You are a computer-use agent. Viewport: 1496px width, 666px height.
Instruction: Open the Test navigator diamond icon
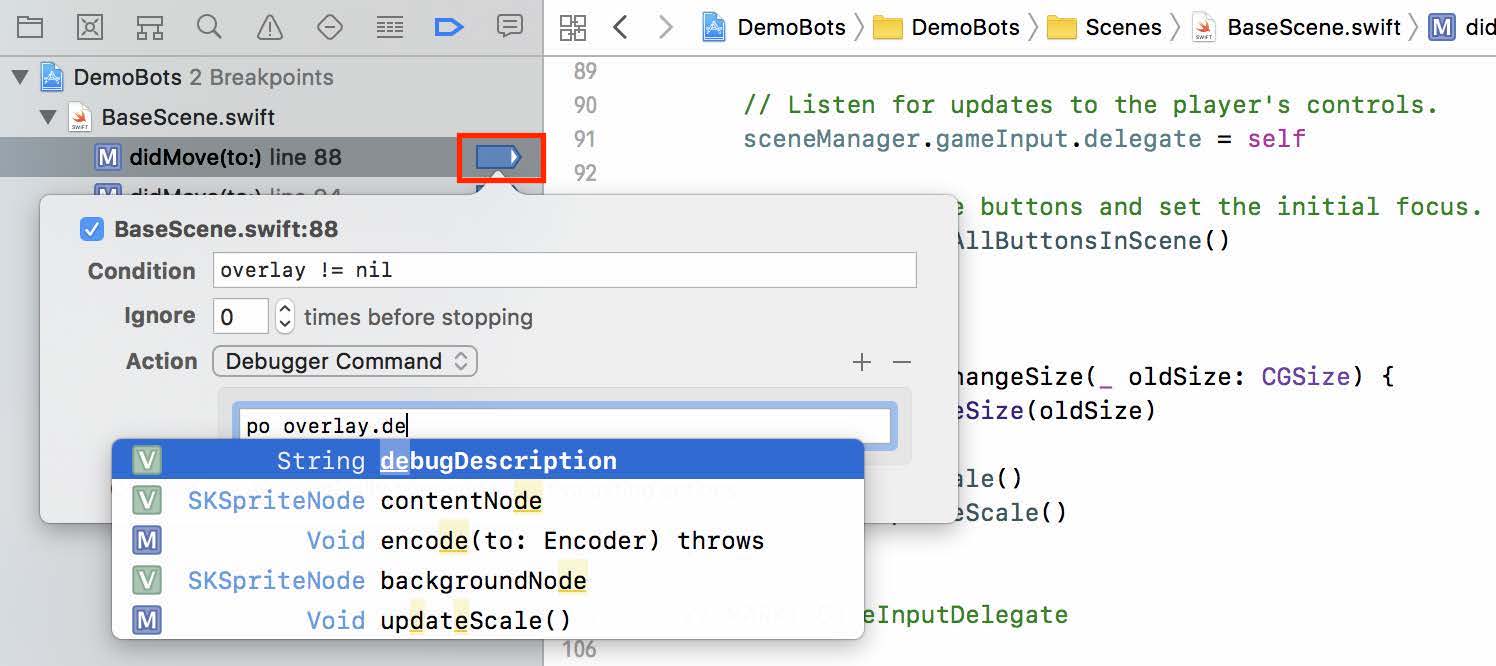coord(330,27)
